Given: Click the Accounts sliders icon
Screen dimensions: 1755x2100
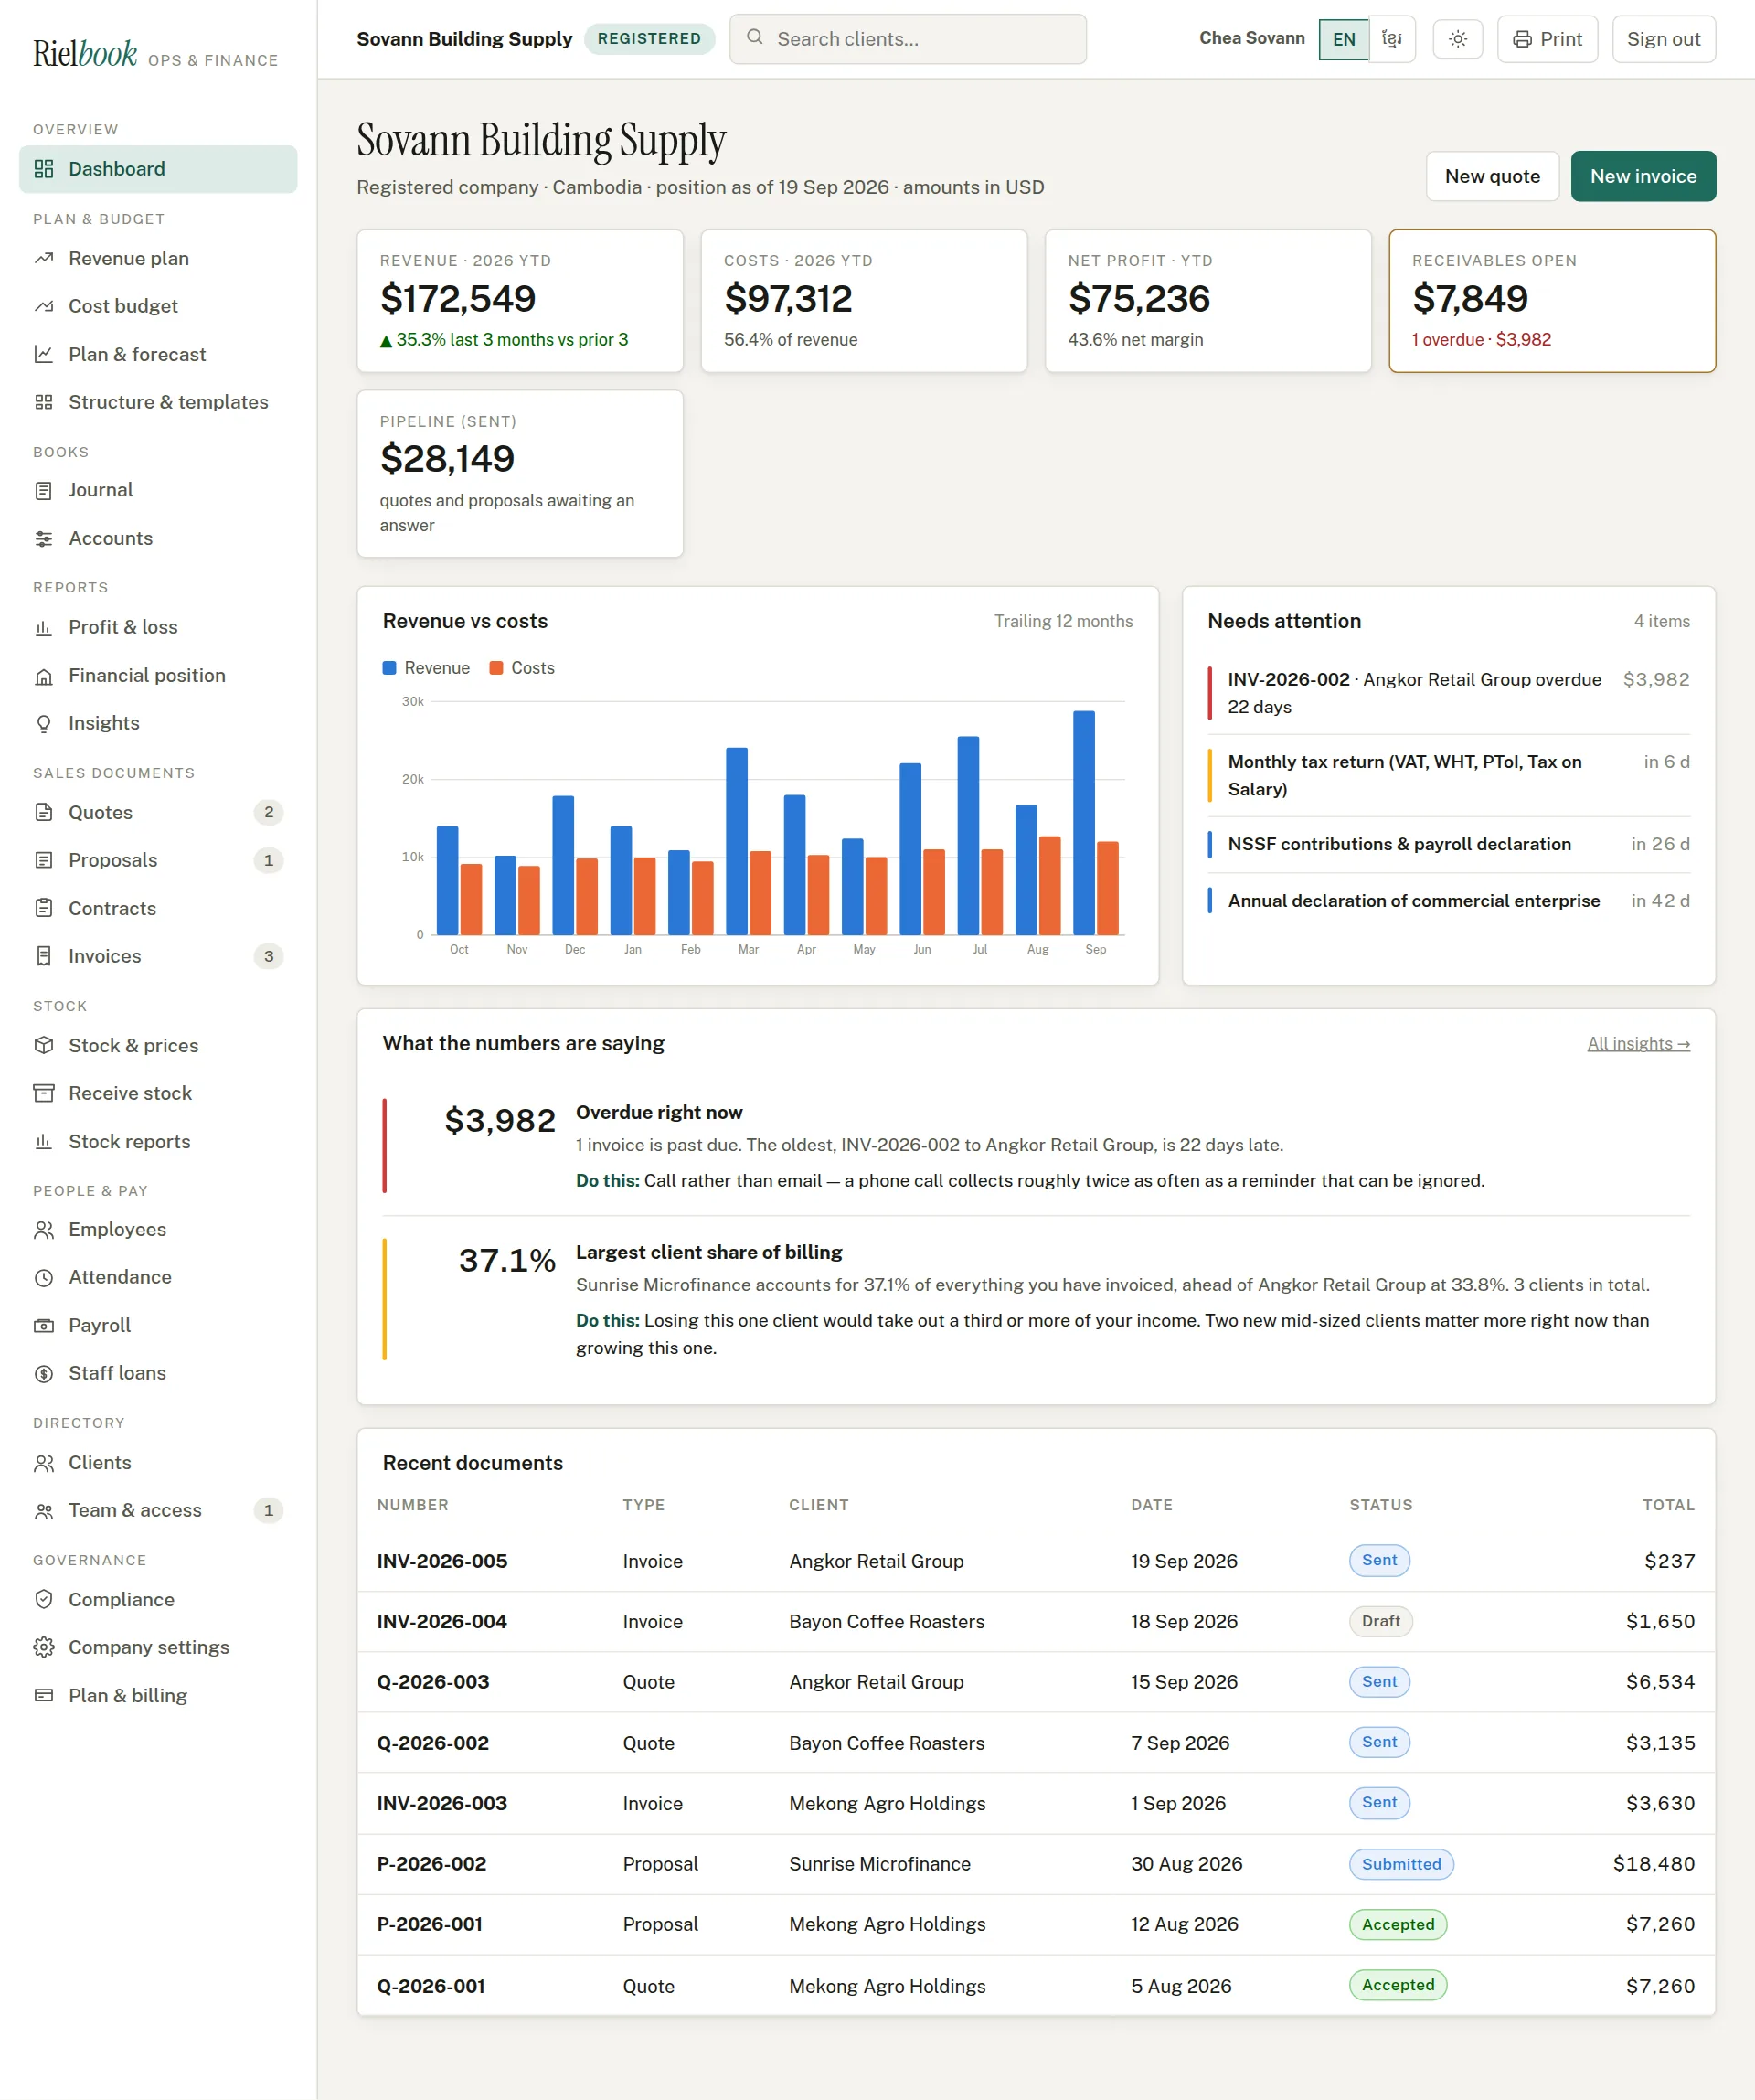Looking at the screenshot, I should tap(43, 538).
